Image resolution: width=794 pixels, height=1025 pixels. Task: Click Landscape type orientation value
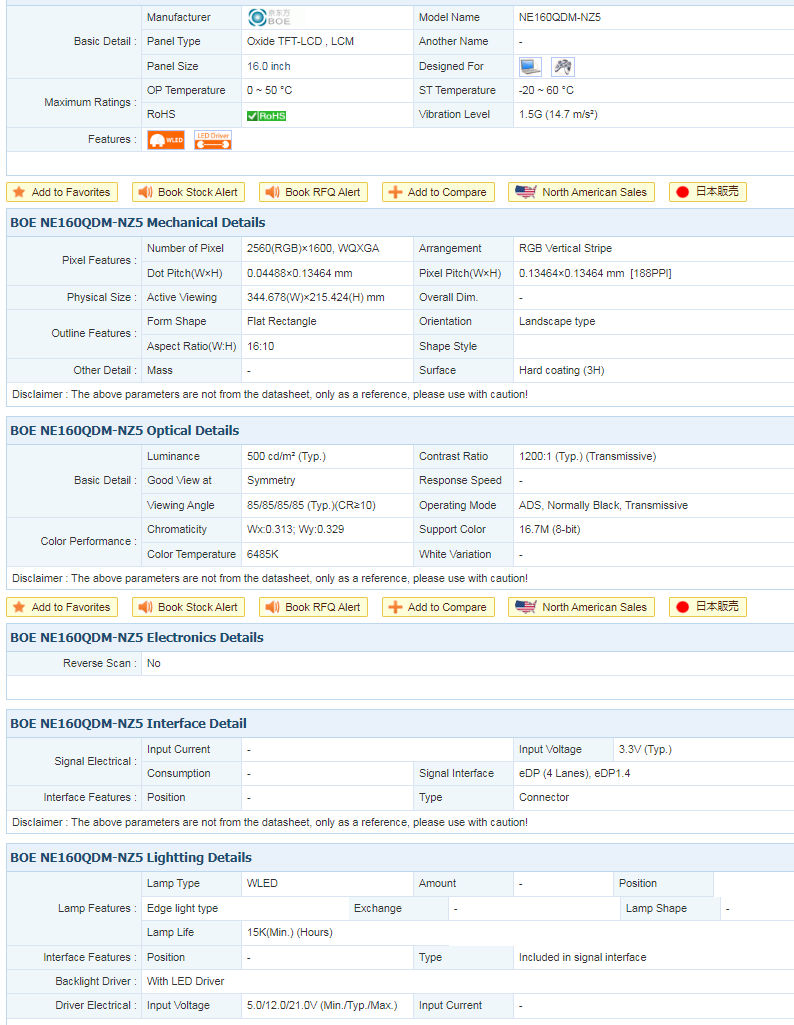click(557, 322)
